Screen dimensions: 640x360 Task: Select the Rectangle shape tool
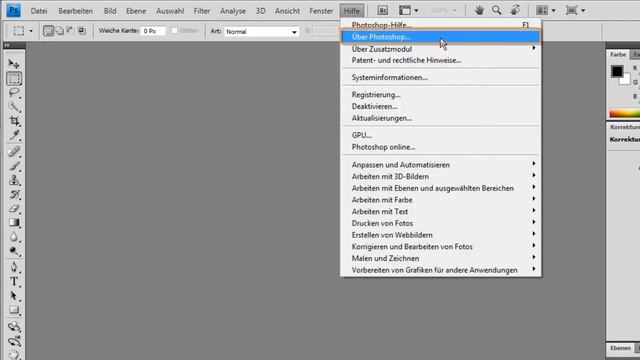pyautogui.click(x=14, y=310)
